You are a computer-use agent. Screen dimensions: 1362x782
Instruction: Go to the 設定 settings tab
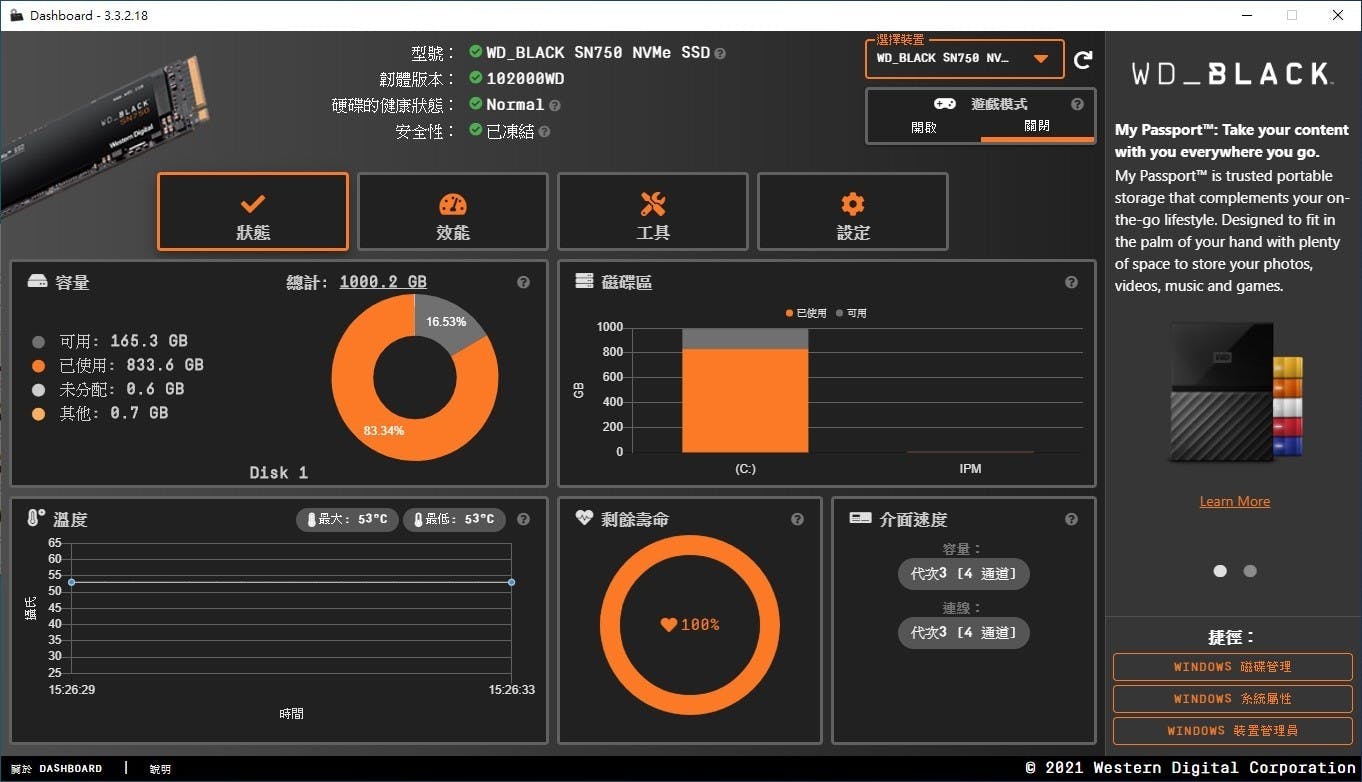tap(853, 212)
